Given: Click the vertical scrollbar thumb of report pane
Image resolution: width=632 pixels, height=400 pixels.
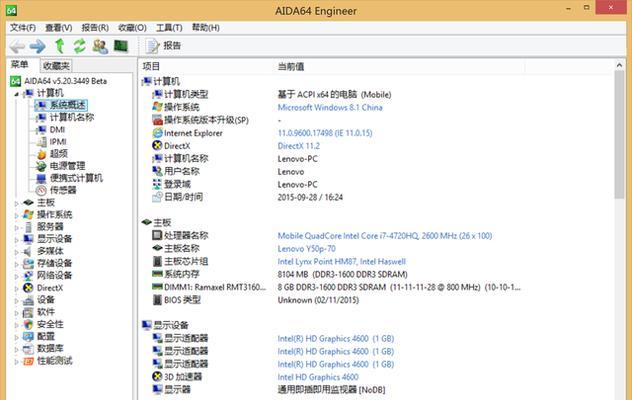Looking at the screenshot, I should pos(619,135).
